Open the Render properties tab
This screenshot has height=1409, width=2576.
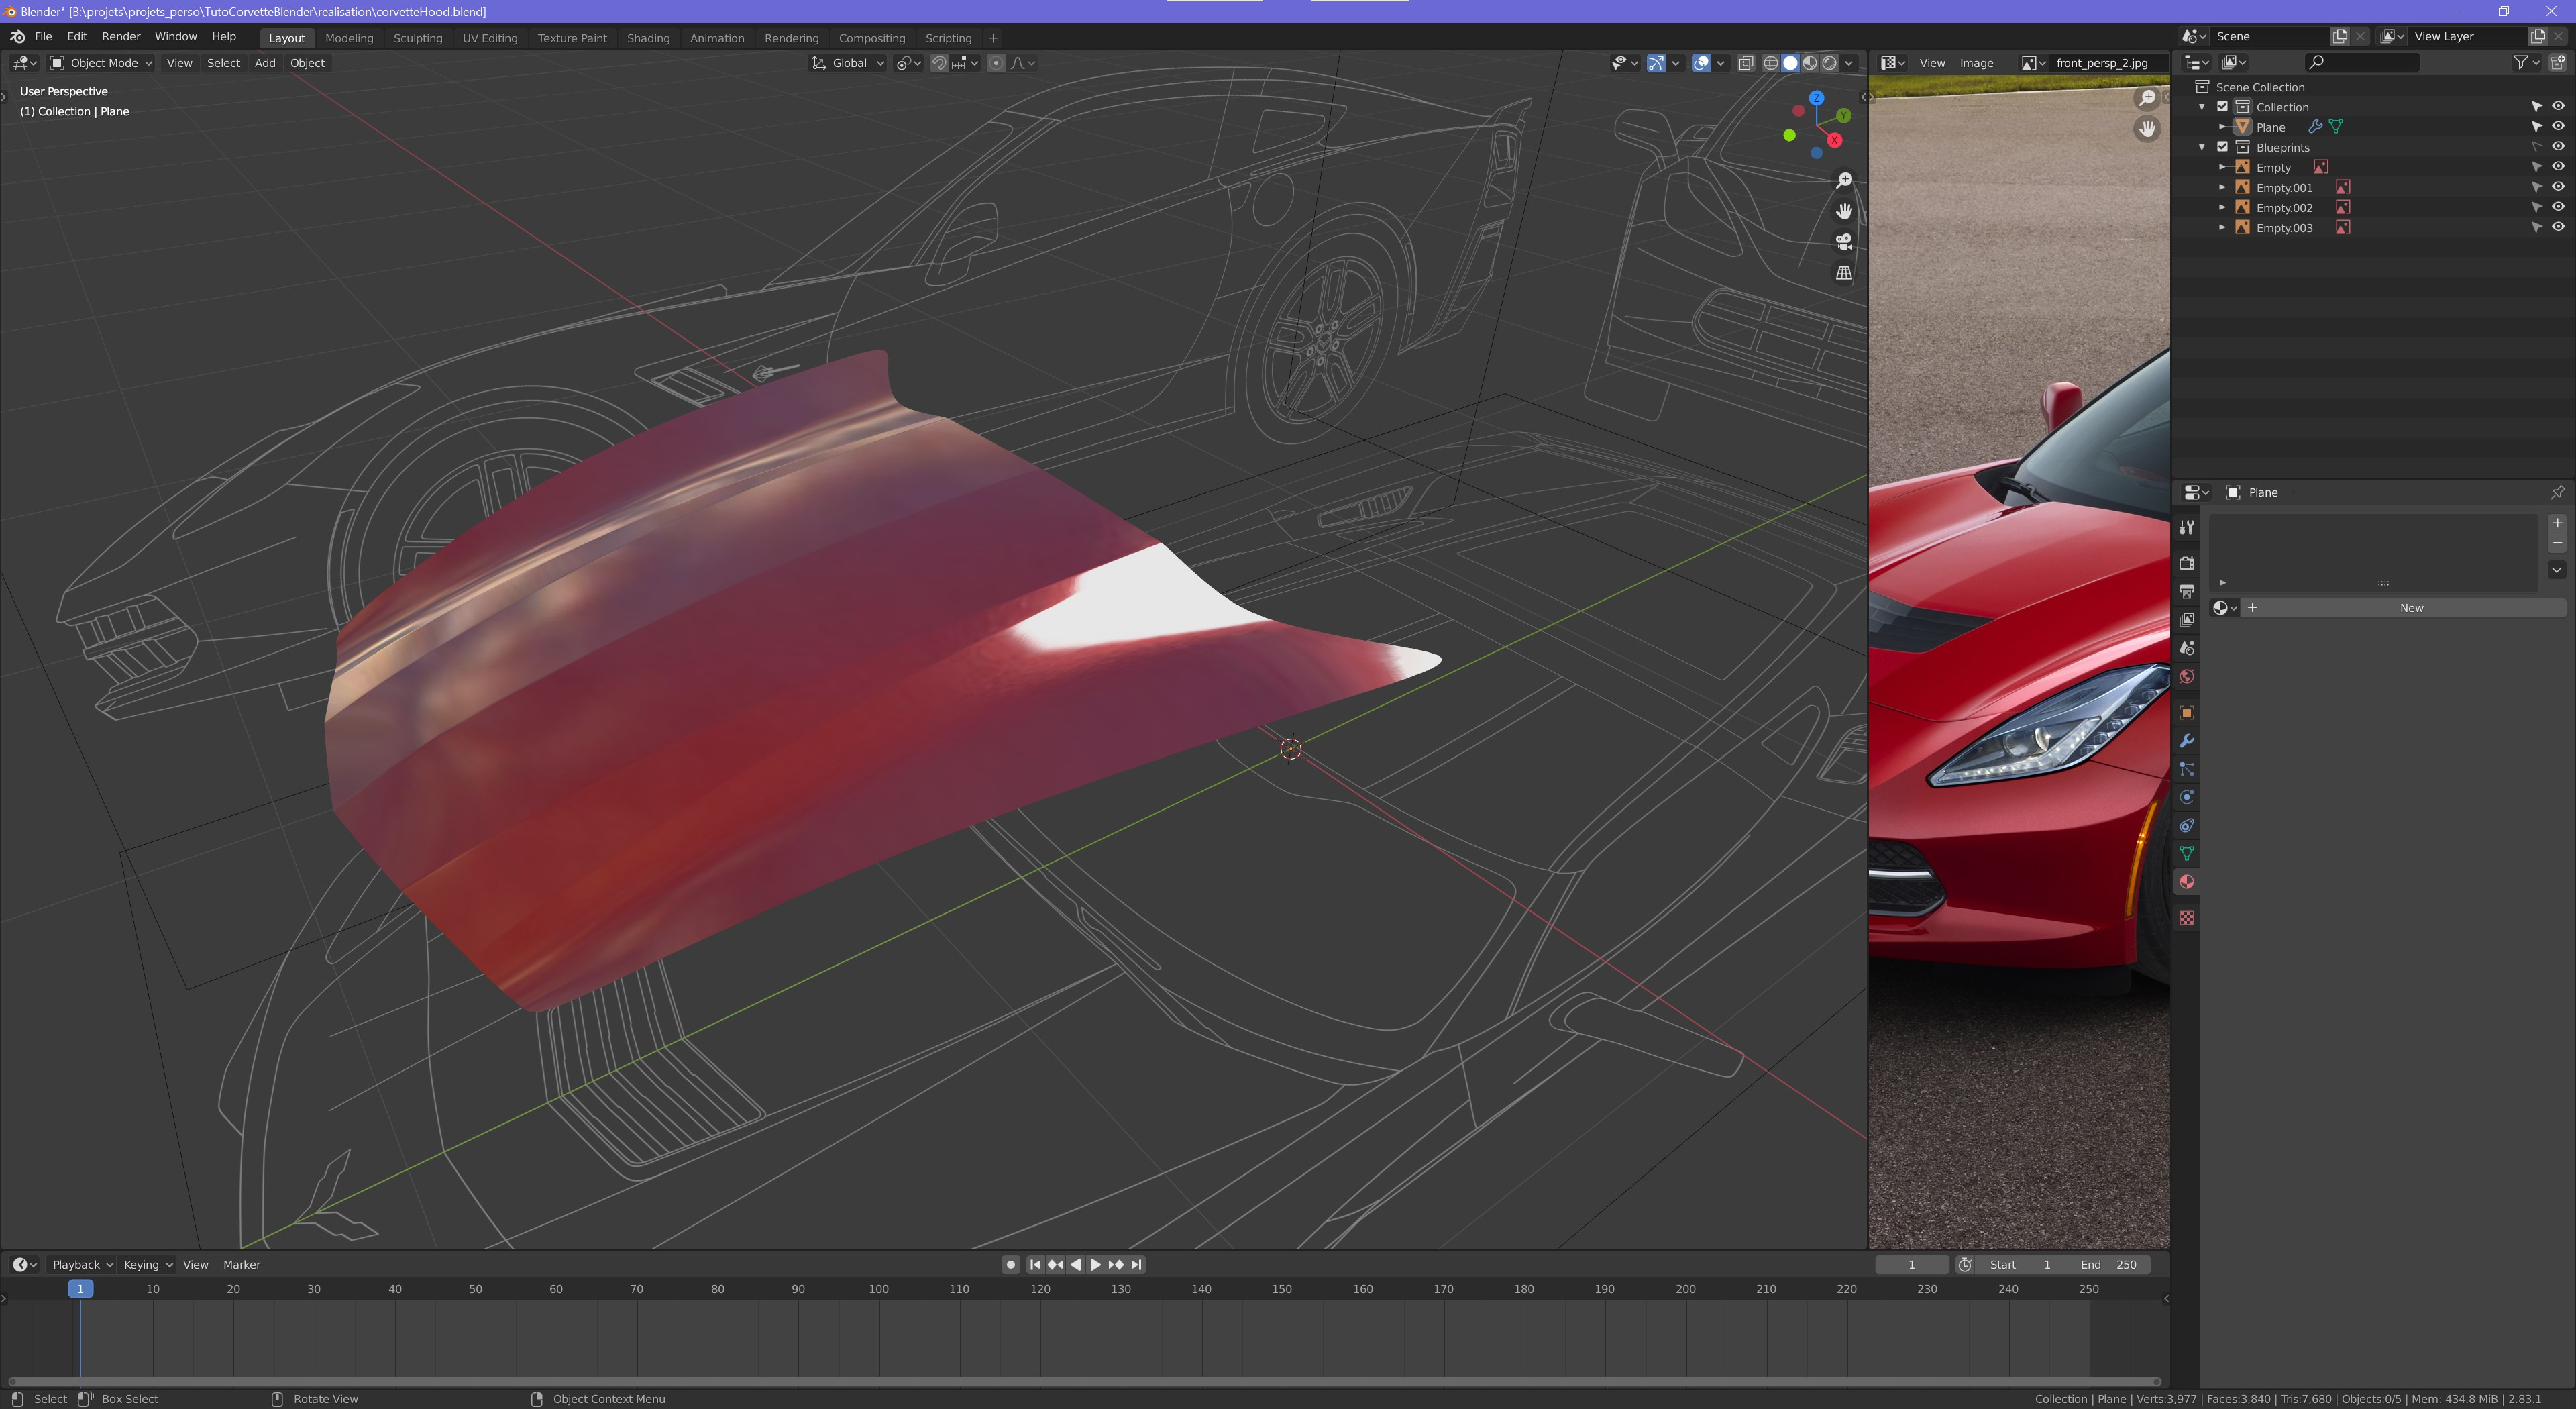pos(2187,563)
